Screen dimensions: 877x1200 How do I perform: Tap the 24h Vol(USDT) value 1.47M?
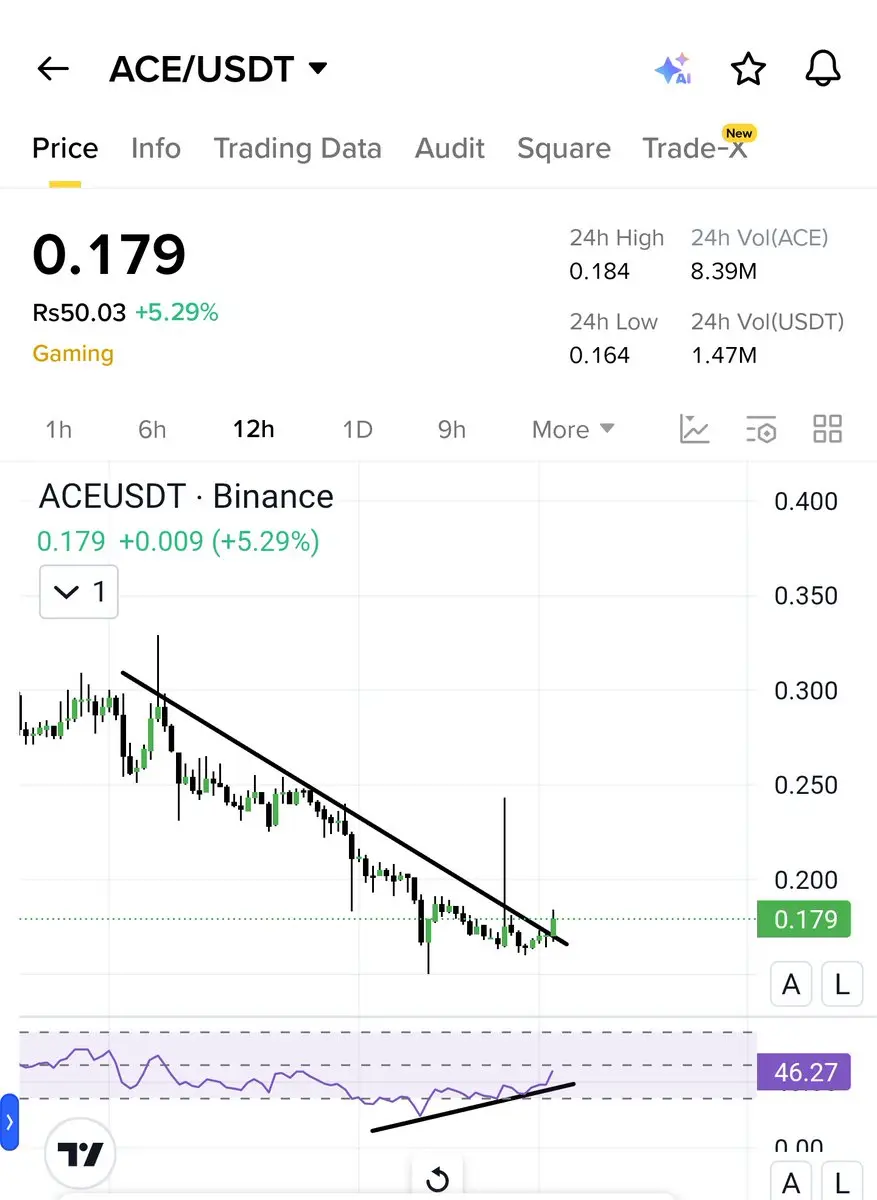pyautogui.click(x=723, y=355)
